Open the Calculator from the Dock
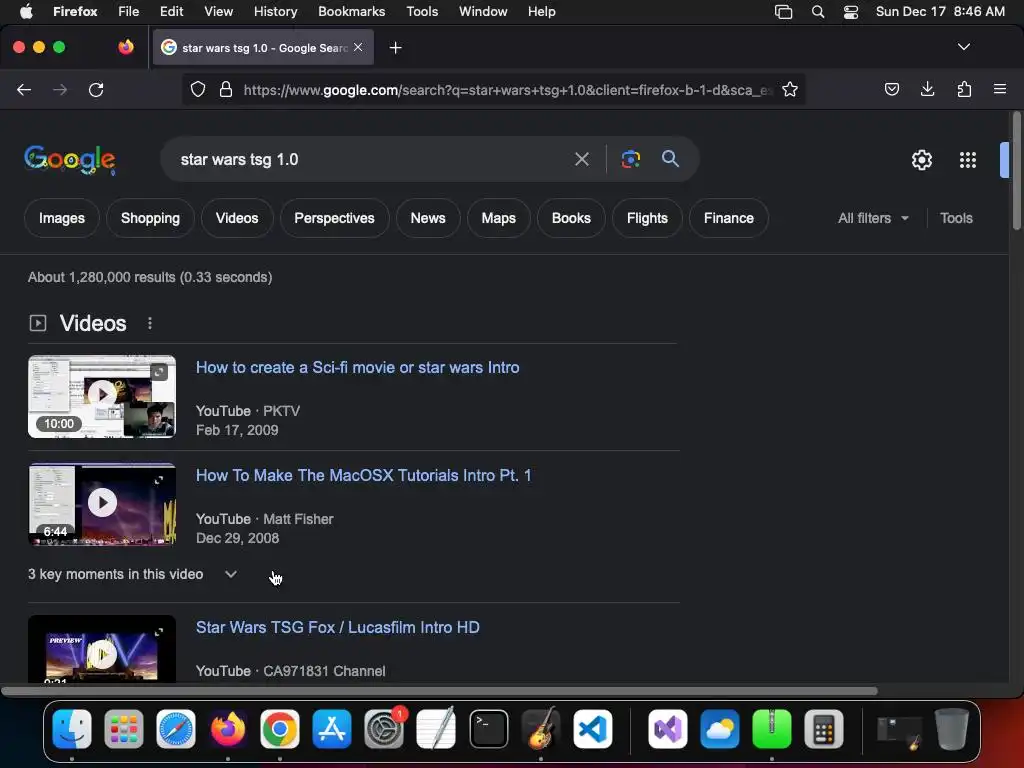This screenshot has height=768, width=1024. [x=824, y=729]
